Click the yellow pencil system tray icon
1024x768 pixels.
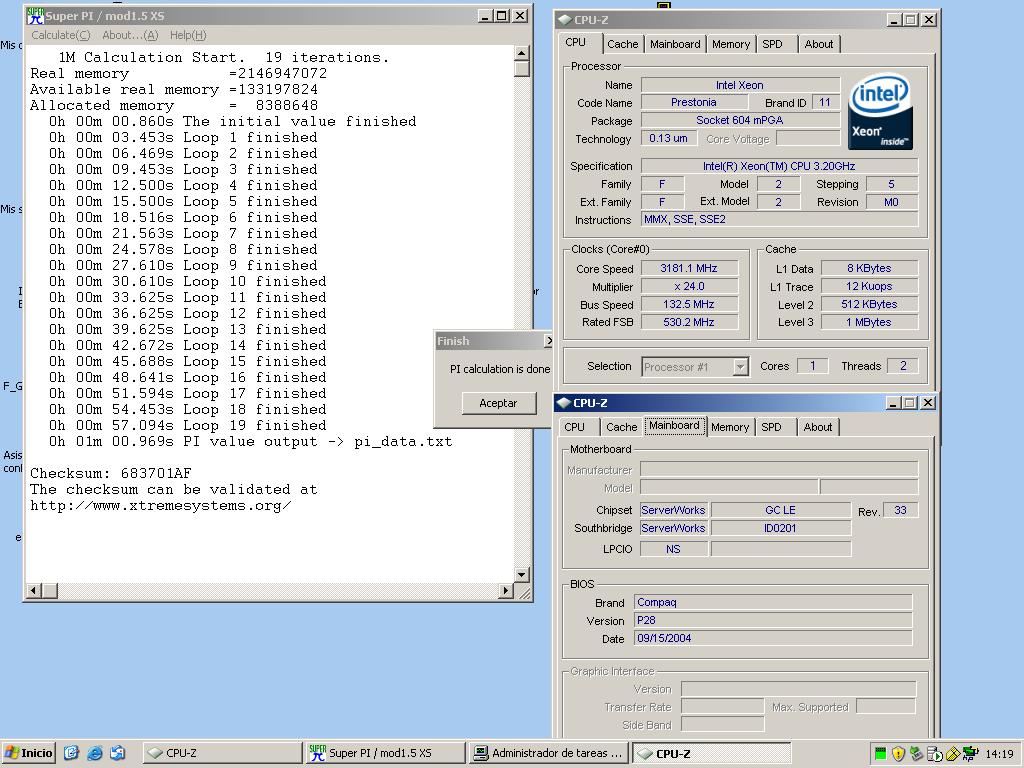pyautogui.click(x=952, y=754)
